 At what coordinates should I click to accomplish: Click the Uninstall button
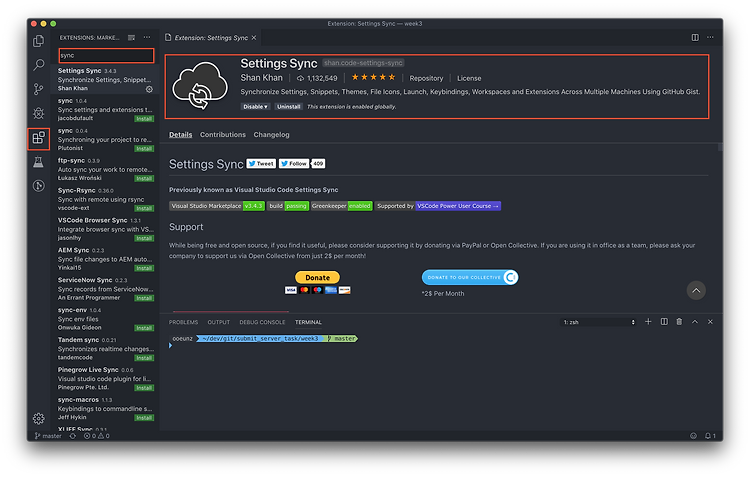[x=288, y=107]
